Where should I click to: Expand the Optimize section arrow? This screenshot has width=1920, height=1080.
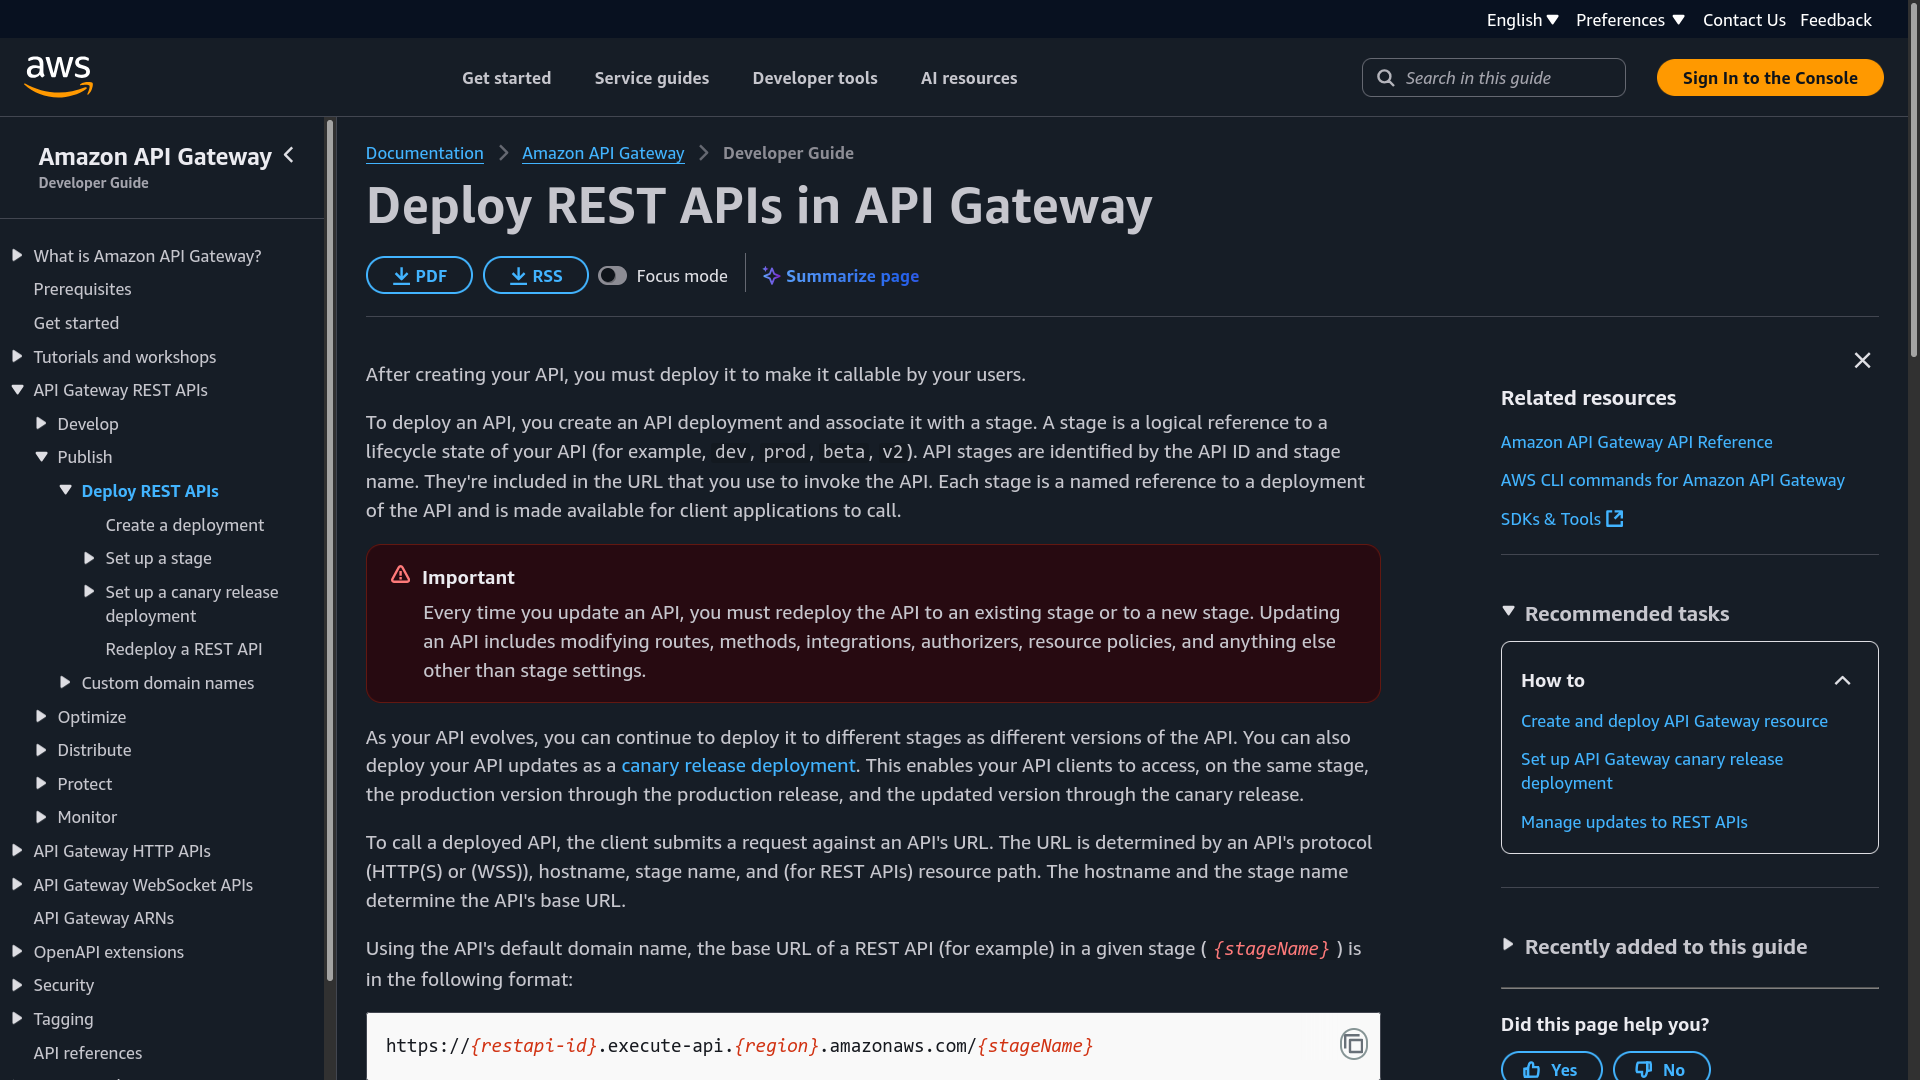(41, 717)
